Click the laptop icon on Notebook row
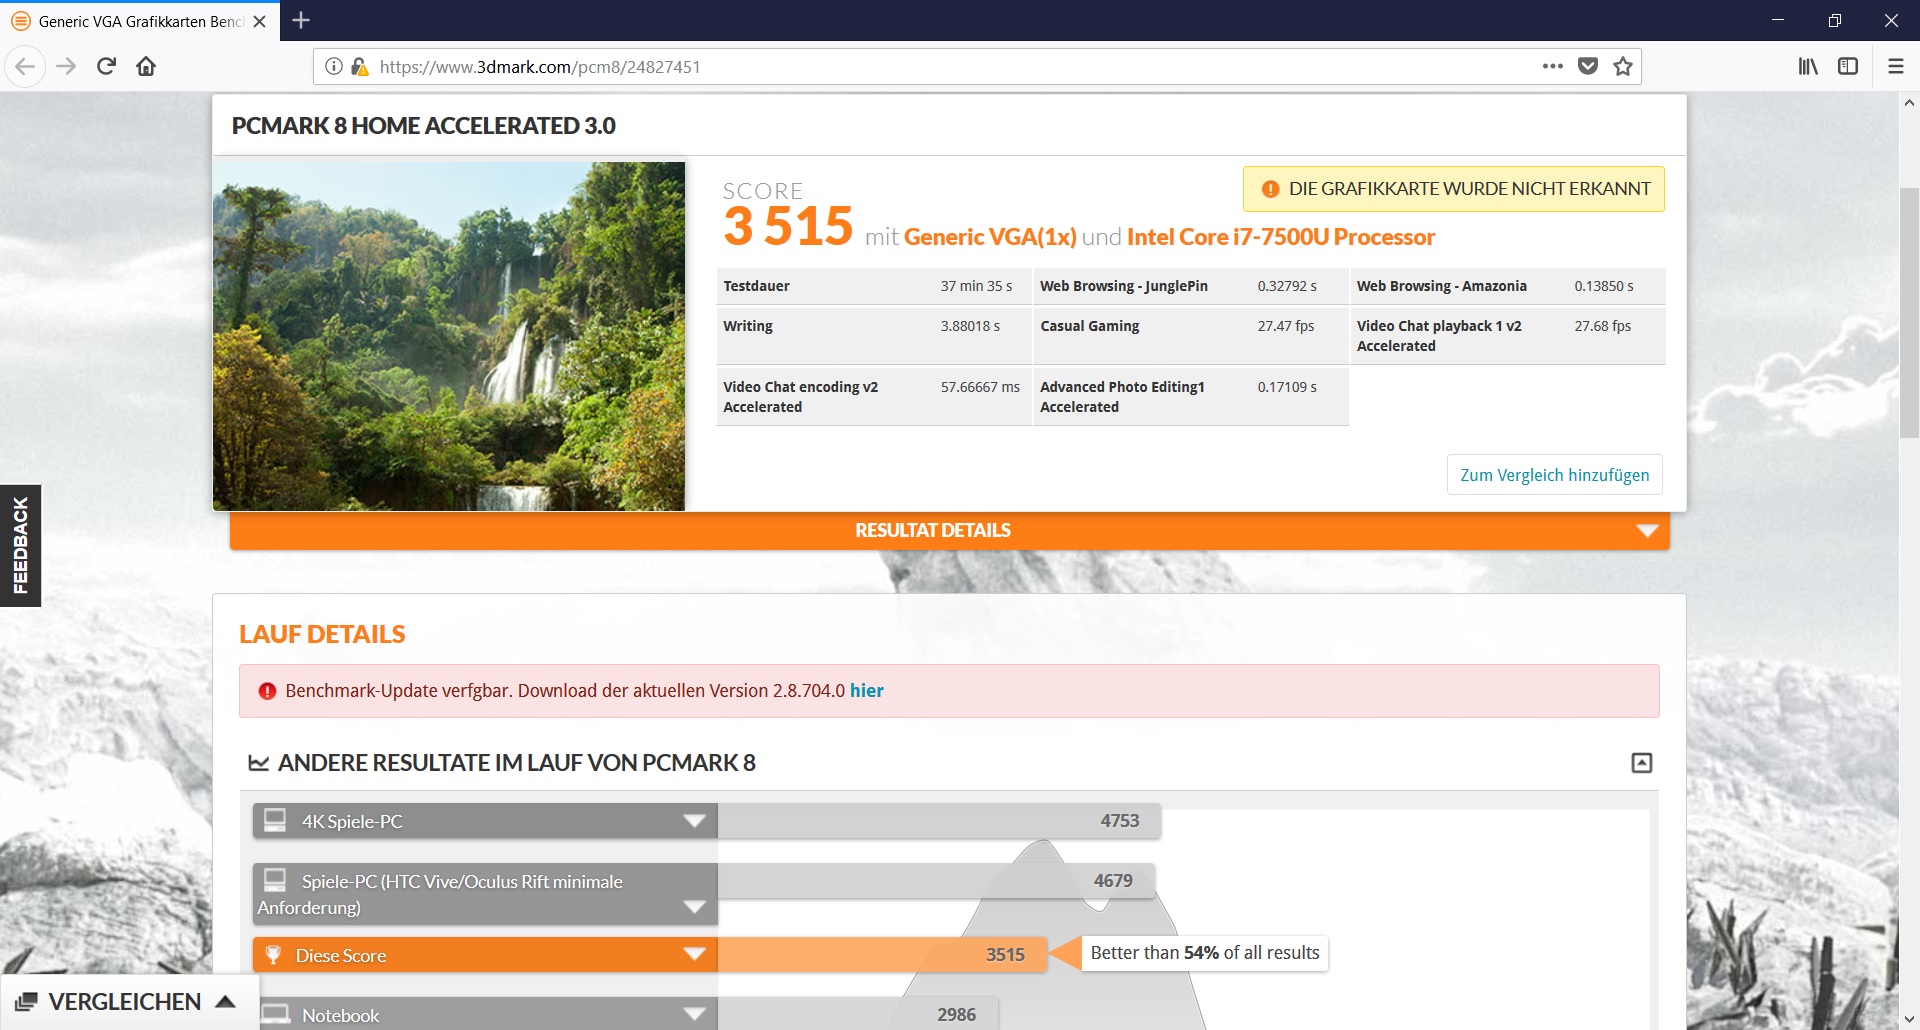Screen dimensions: 1920x1030 pyautogui.click(x=275, y=1014)
